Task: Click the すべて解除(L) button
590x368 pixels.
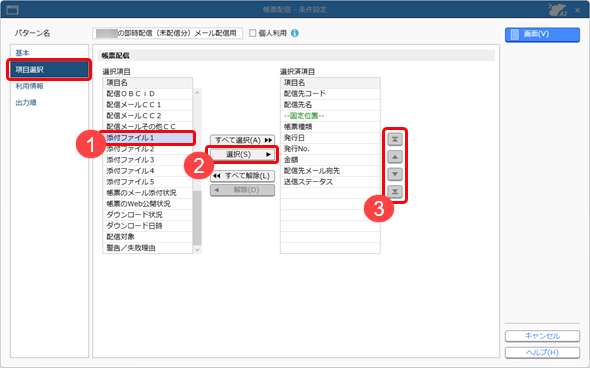Action: [242, 176]
